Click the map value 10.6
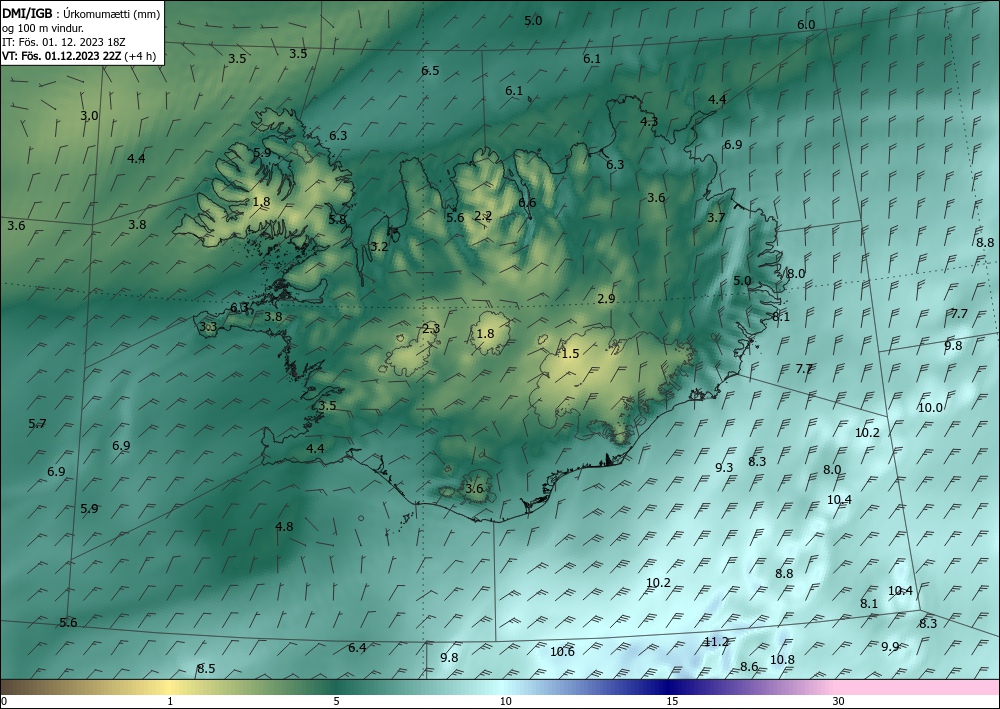Screen dimensions: 1000x709 pyautogui.click(x=562, y=652)
